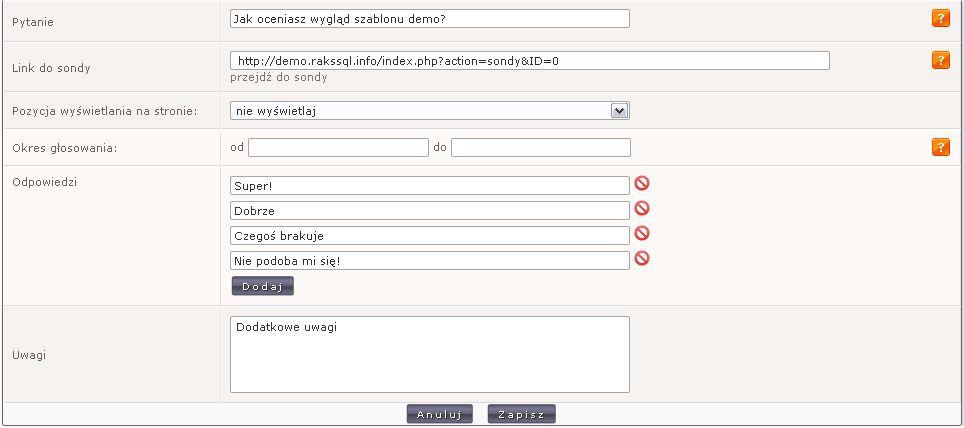Open help icon for Pytanie field
Screen dimensions: 964x428
click(941, 18)
